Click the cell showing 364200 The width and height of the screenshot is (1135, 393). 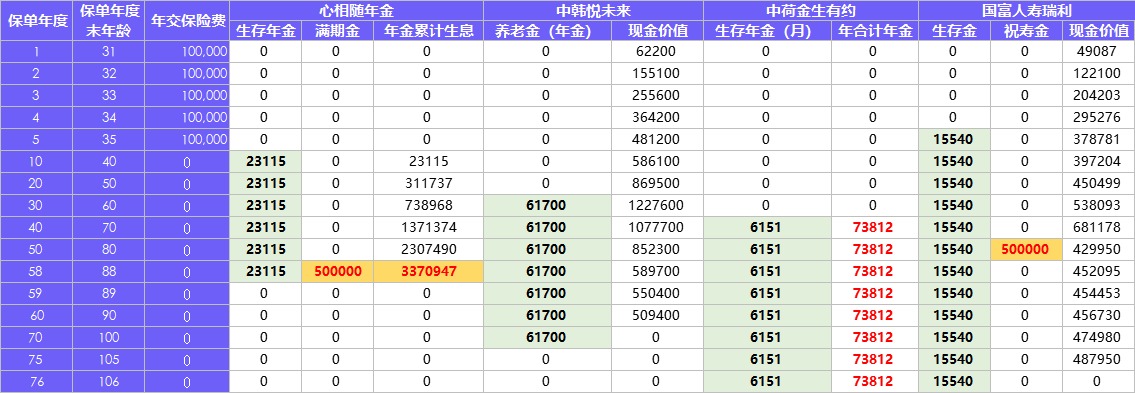point(657,117)
